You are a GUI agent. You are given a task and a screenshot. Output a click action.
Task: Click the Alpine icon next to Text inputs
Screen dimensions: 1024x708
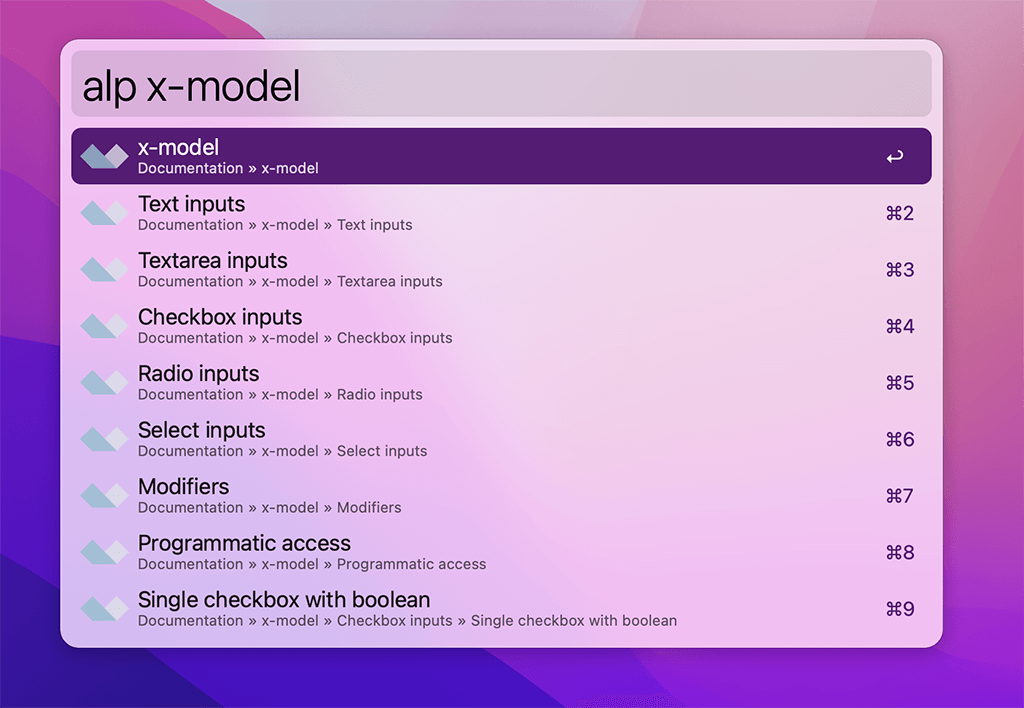tap(104, 213)
